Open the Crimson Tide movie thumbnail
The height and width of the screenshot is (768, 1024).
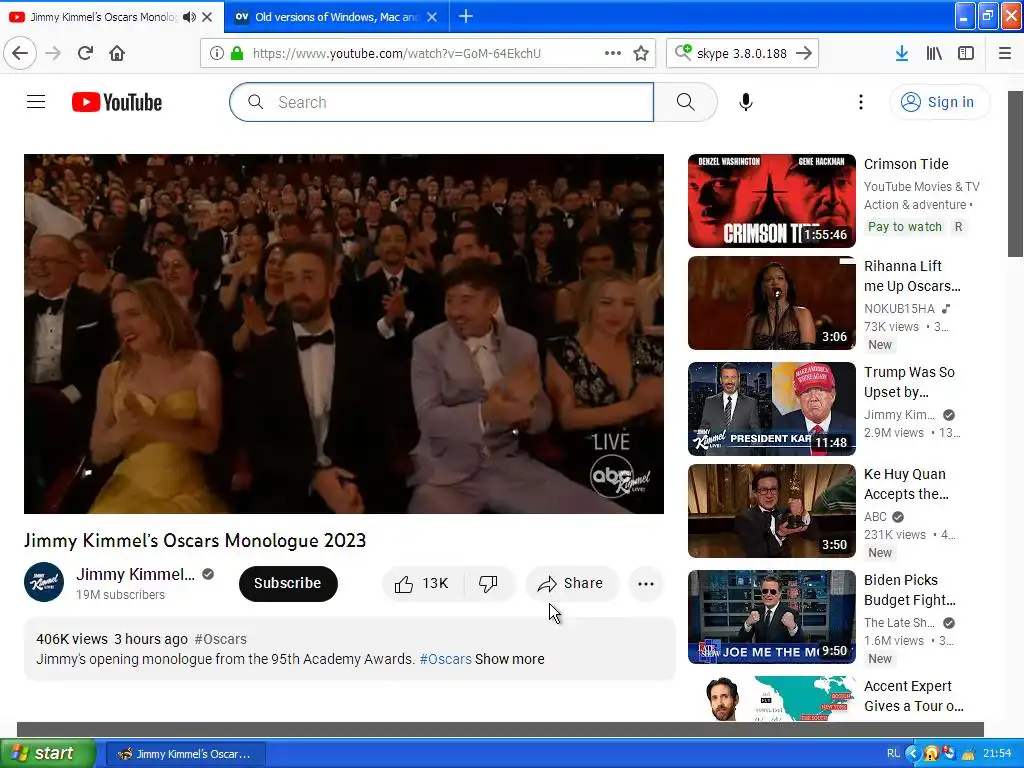(771, 201)
